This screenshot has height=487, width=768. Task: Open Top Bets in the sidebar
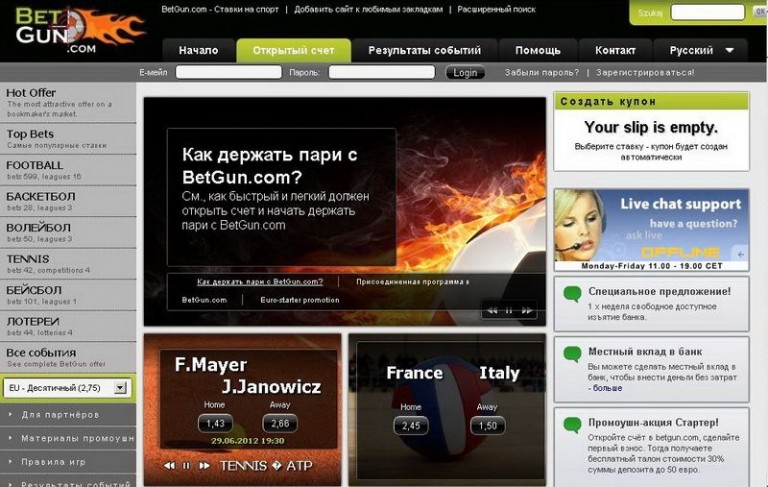68,139
